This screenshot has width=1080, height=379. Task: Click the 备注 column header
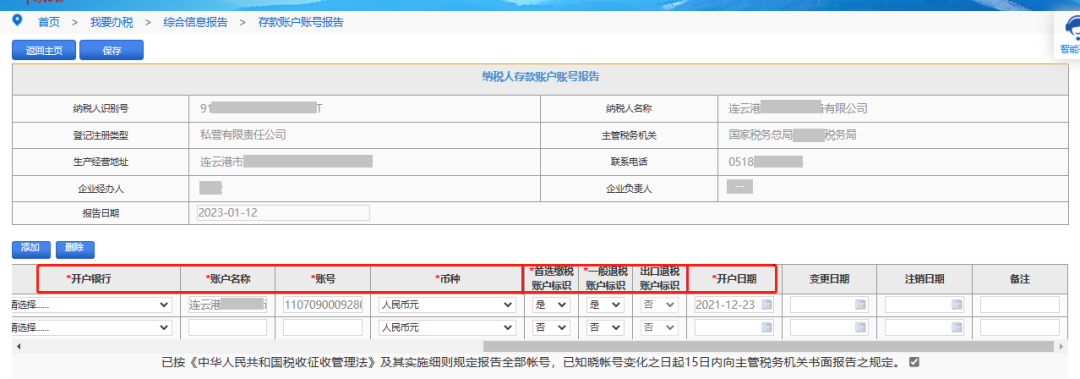click(x=1021, y=279)
